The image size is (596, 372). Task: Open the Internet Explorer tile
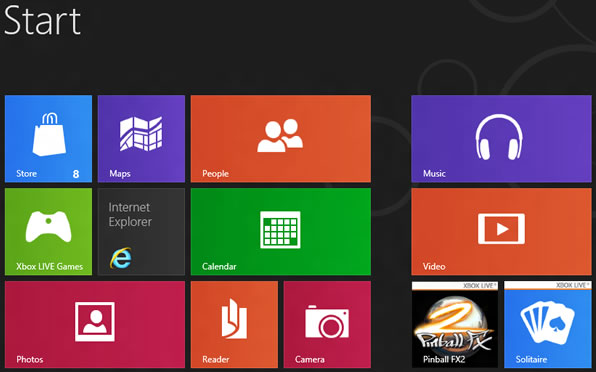141,232
